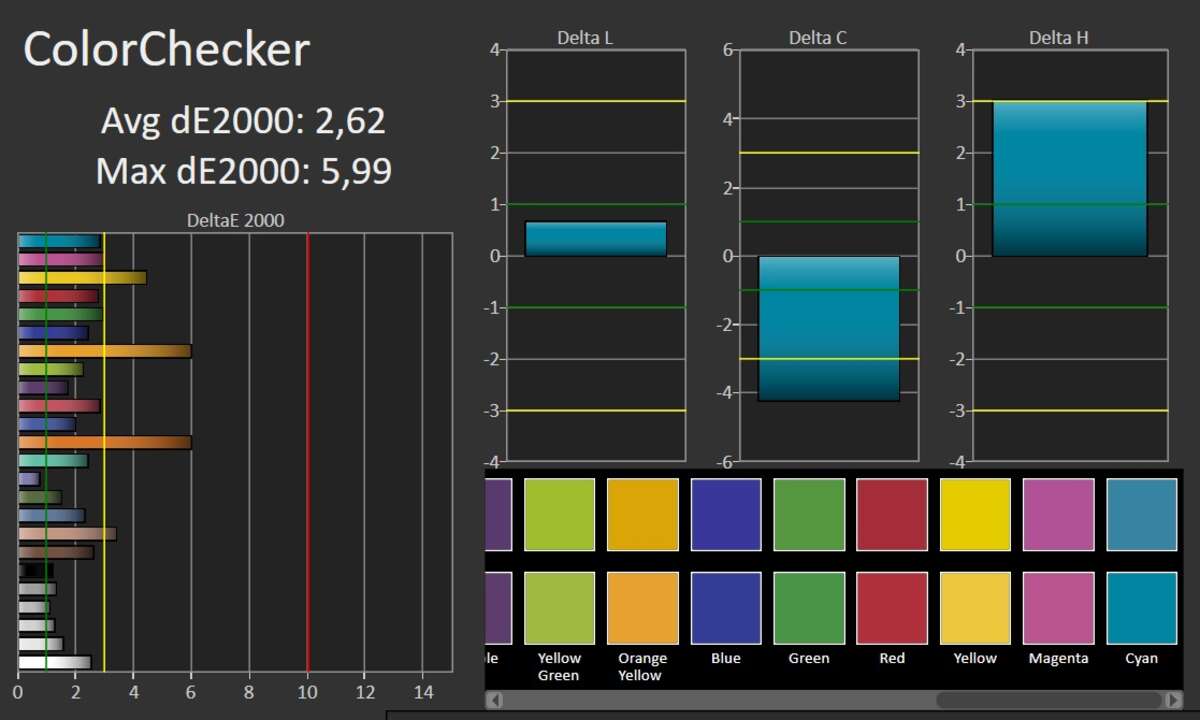Screen dimensions: 1200x720
Task: Select the magenta bar in the DeltaE 2000 chart
Action: [x=61, y=259]
